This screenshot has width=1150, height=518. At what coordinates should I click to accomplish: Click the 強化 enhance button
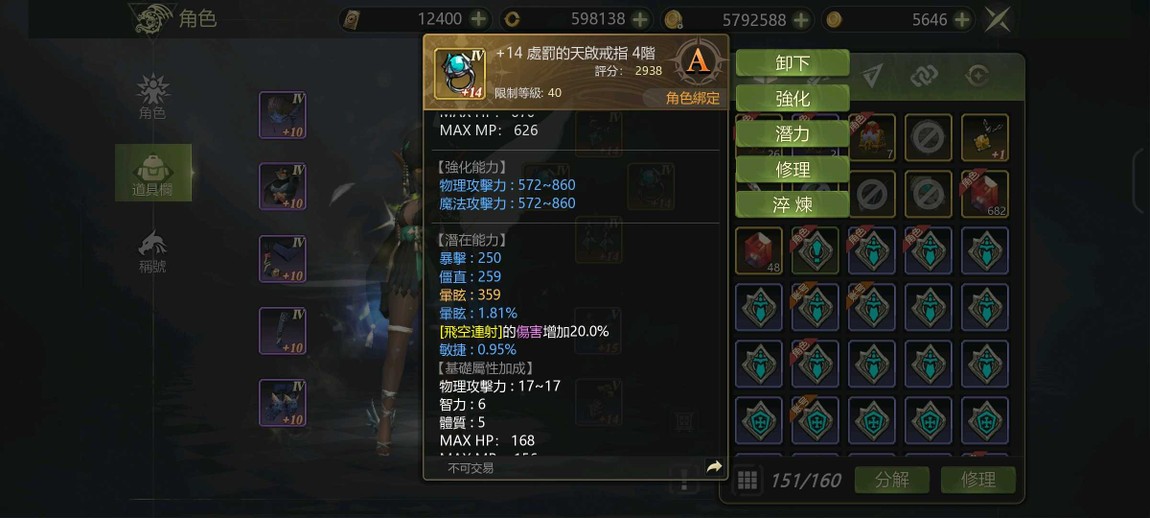tap(792, 98)
